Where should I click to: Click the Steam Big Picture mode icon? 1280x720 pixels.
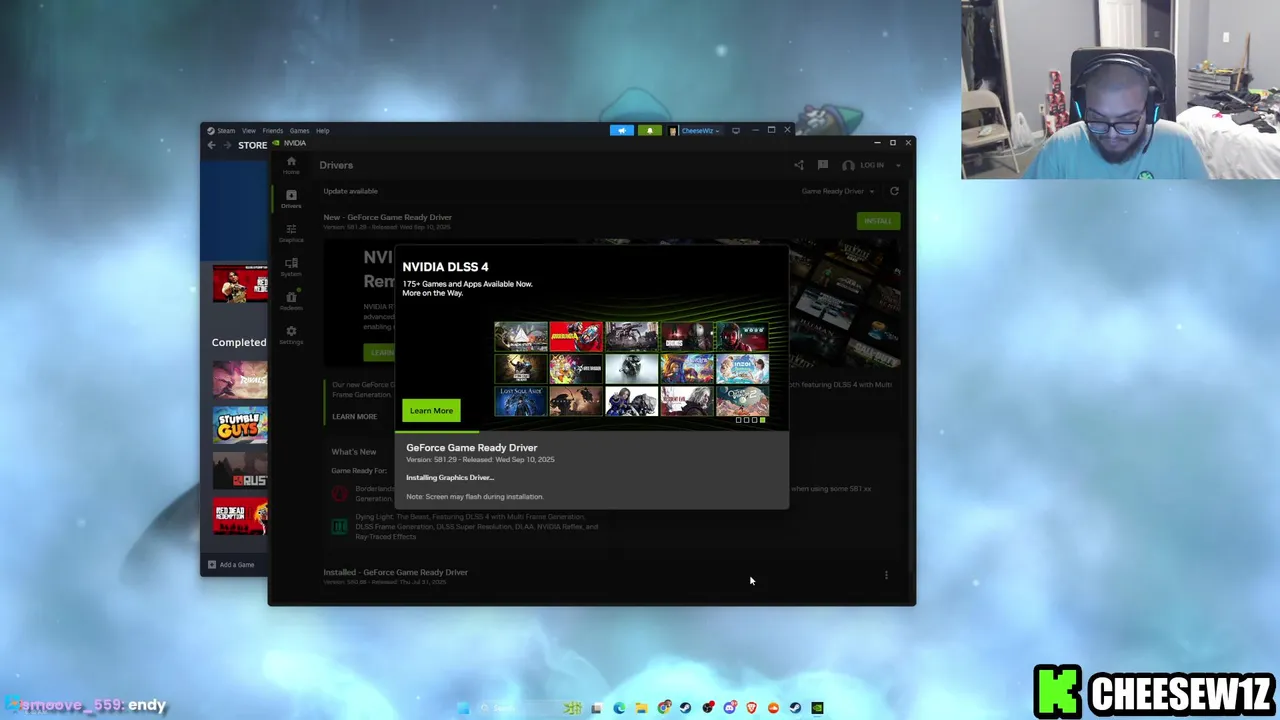click(736, 130)
